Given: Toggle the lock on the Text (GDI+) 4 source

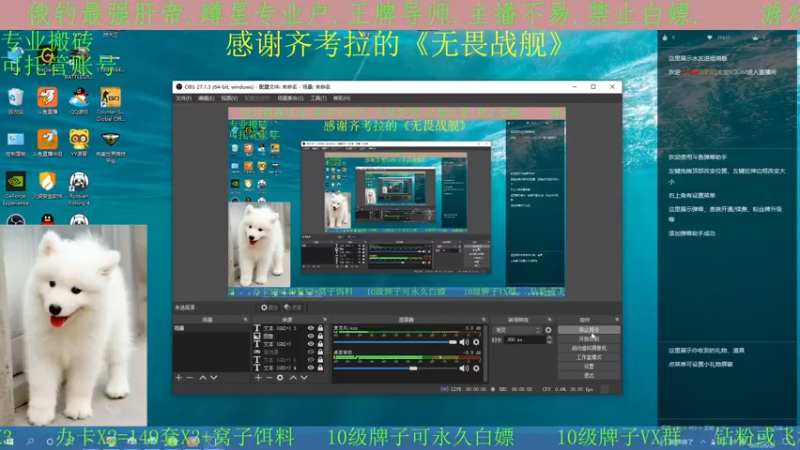Looking at the screenshot, I should pyautogui.click(x=320, y=367).
